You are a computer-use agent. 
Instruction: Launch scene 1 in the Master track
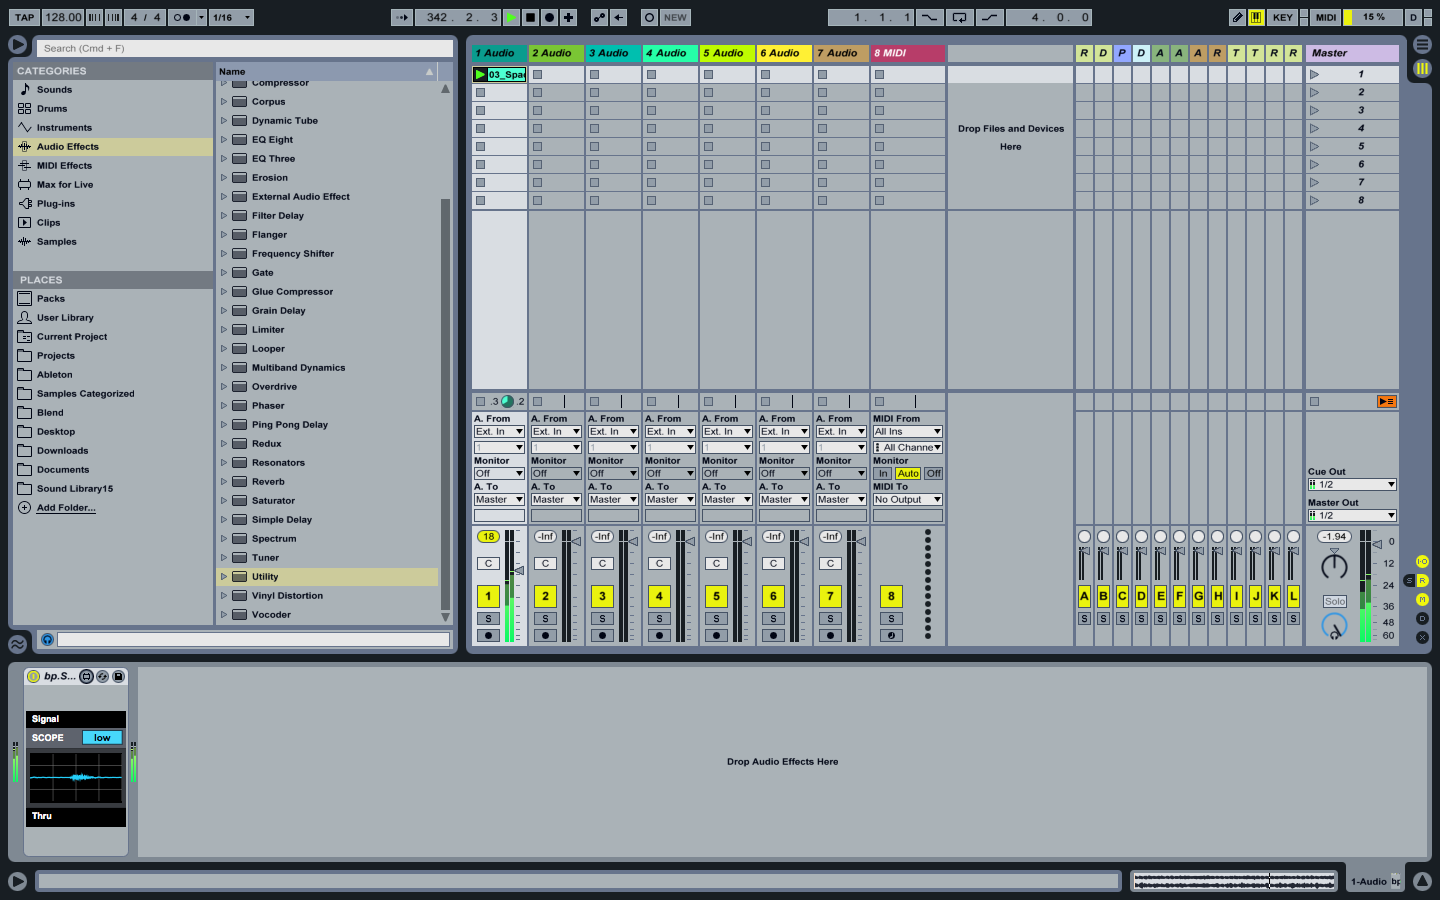click(1314, 74)
